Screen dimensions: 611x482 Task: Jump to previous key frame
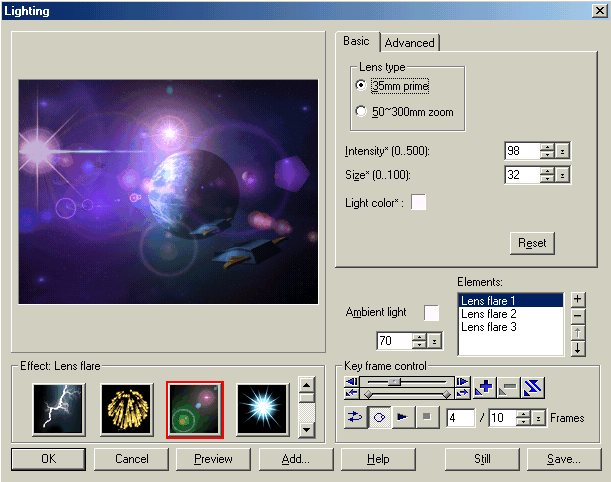(351, 393)
